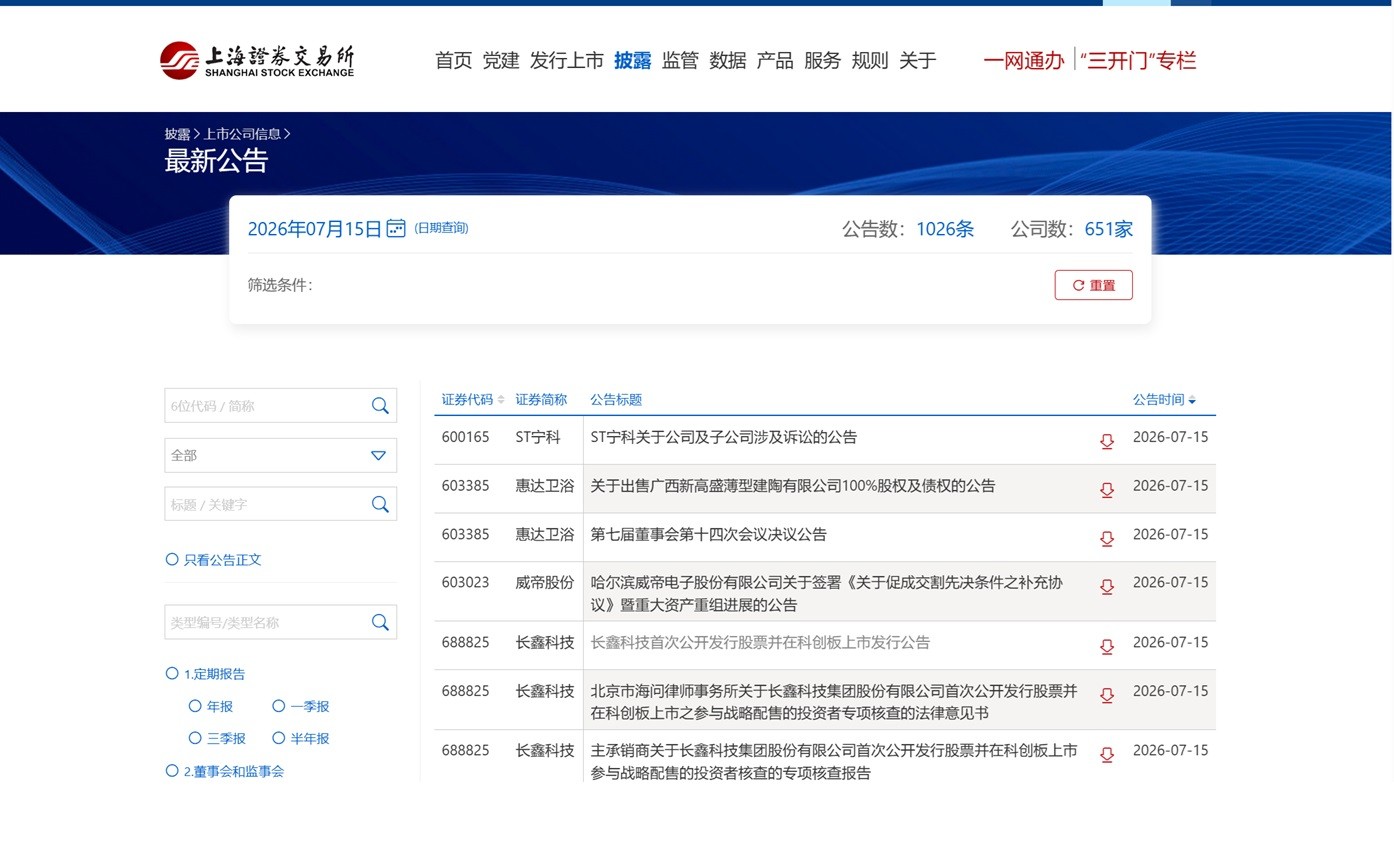
Task: Open 监管 navigation menu
Action: [x=680, y=60]
